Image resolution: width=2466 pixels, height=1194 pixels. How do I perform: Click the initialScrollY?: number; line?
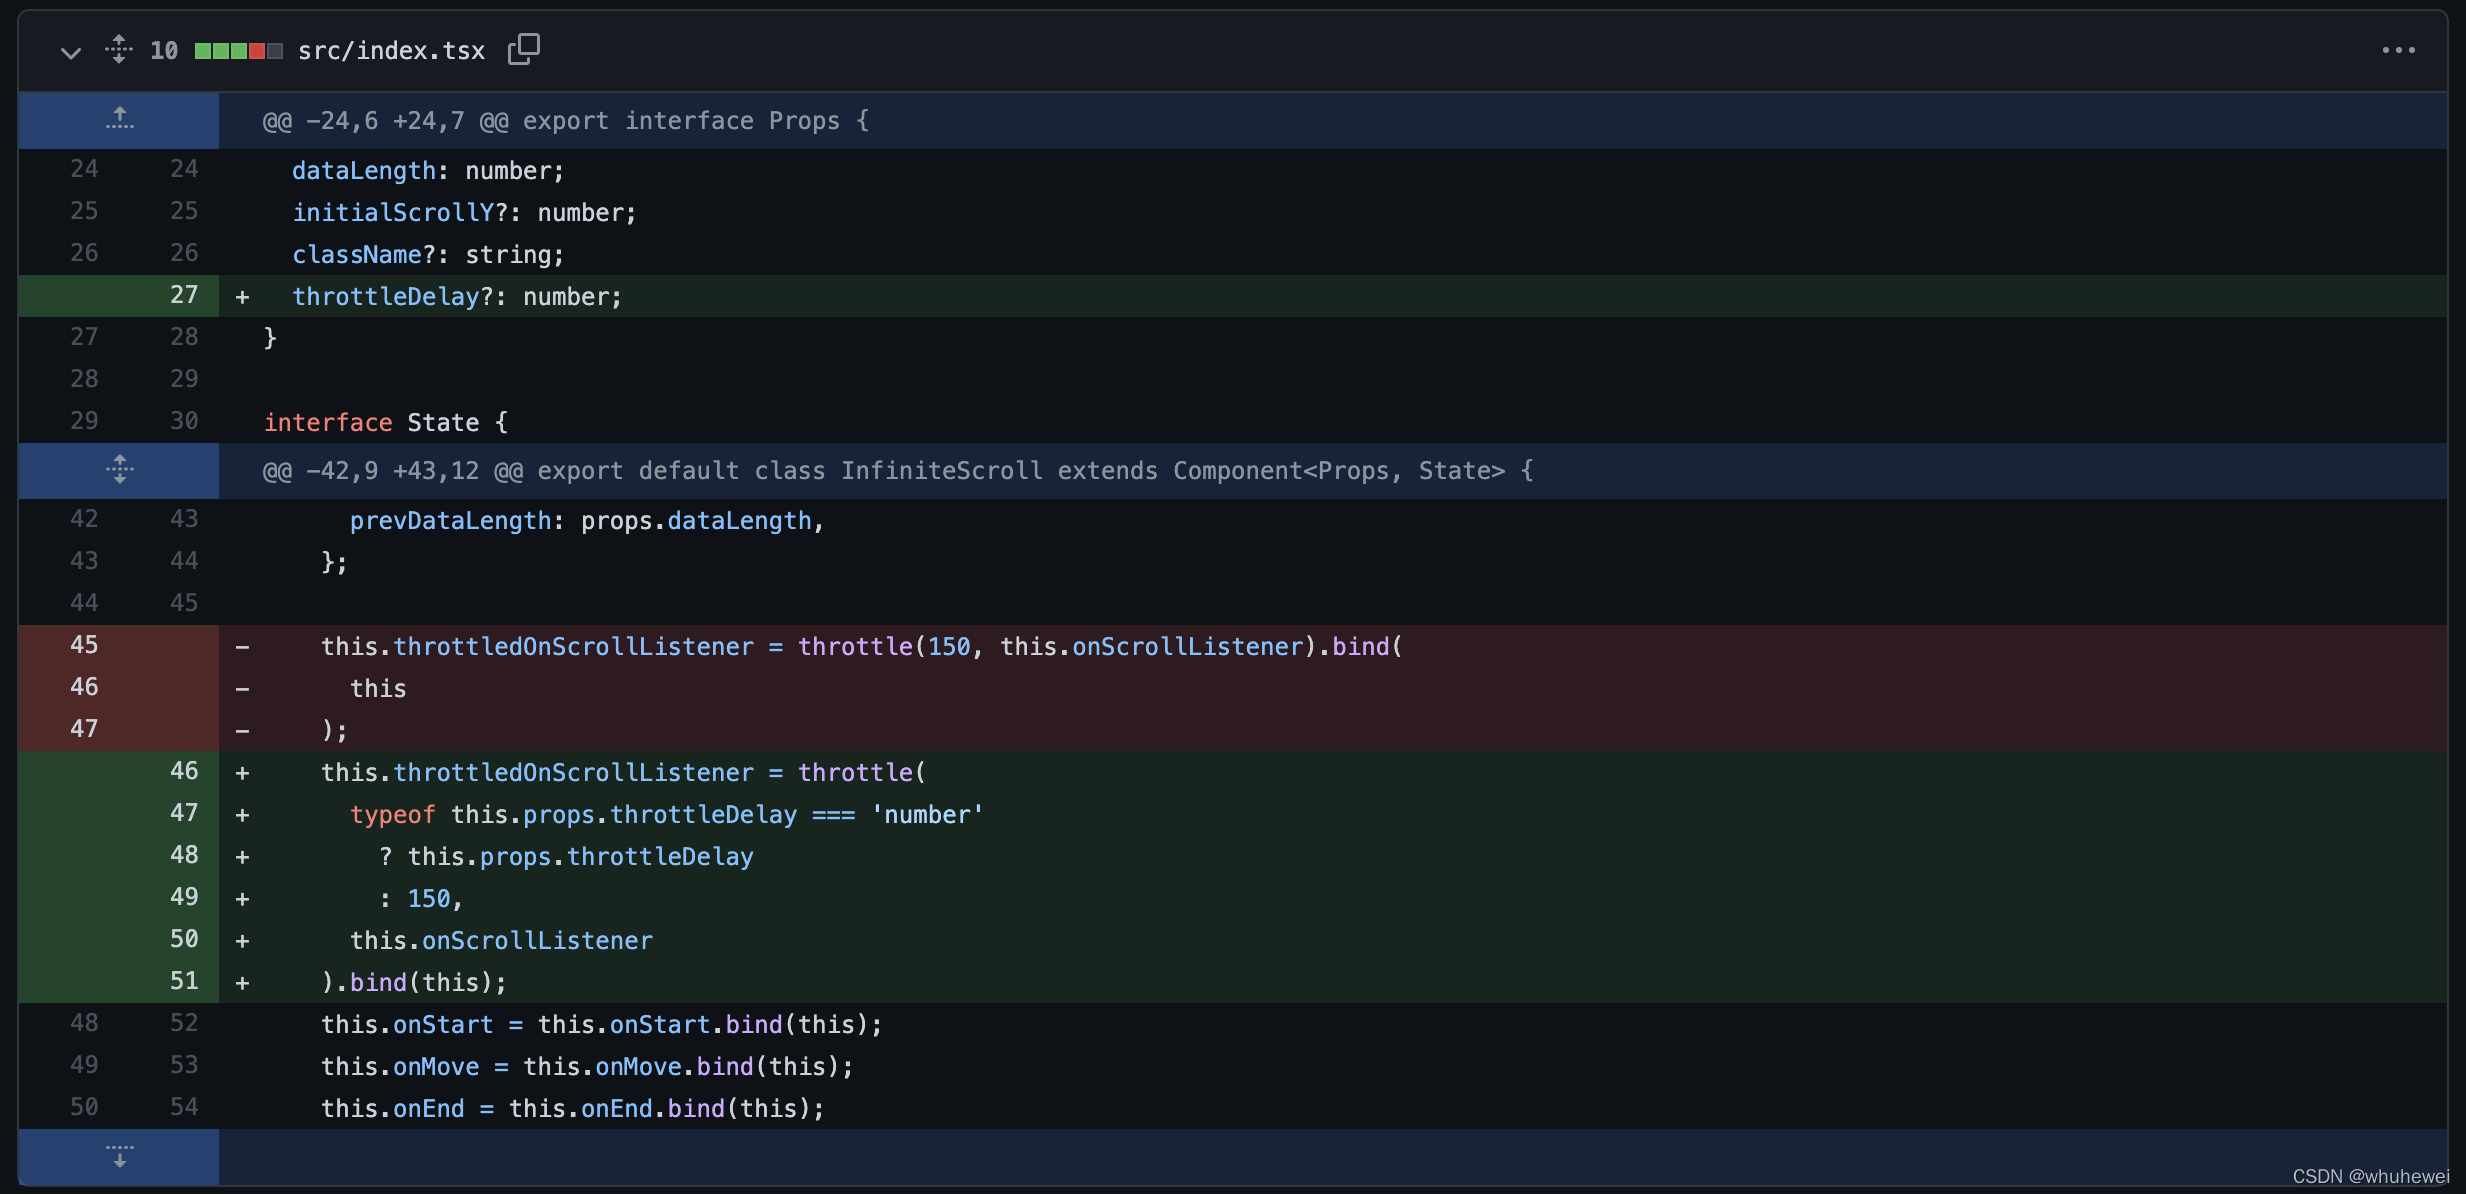coord(1333,212)
